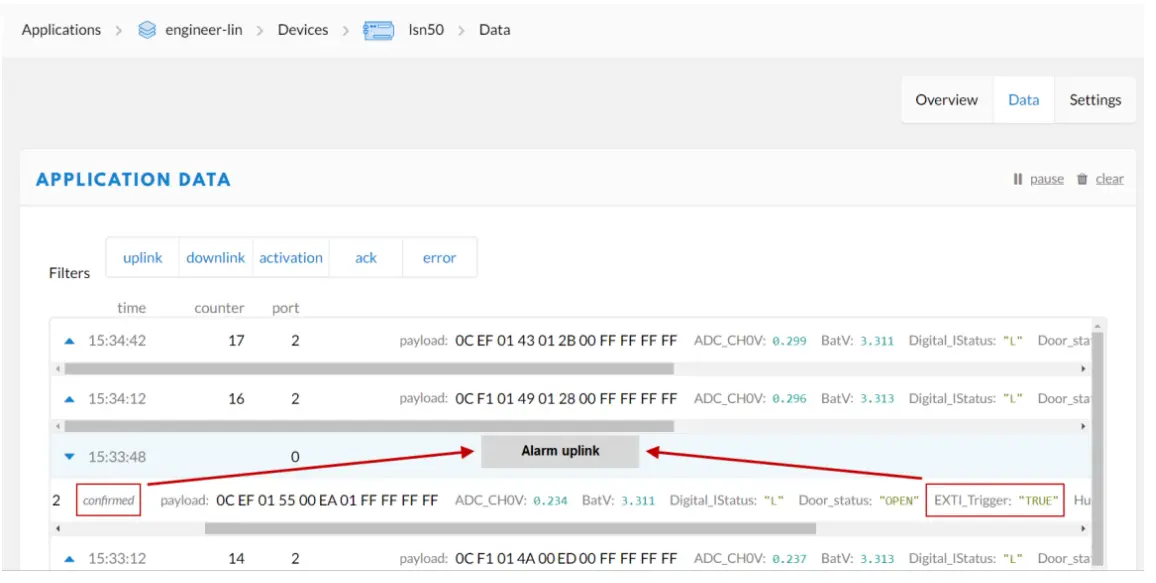Open the engineer-lin application stack icon
1156x583 pixels.
point(147,30)
